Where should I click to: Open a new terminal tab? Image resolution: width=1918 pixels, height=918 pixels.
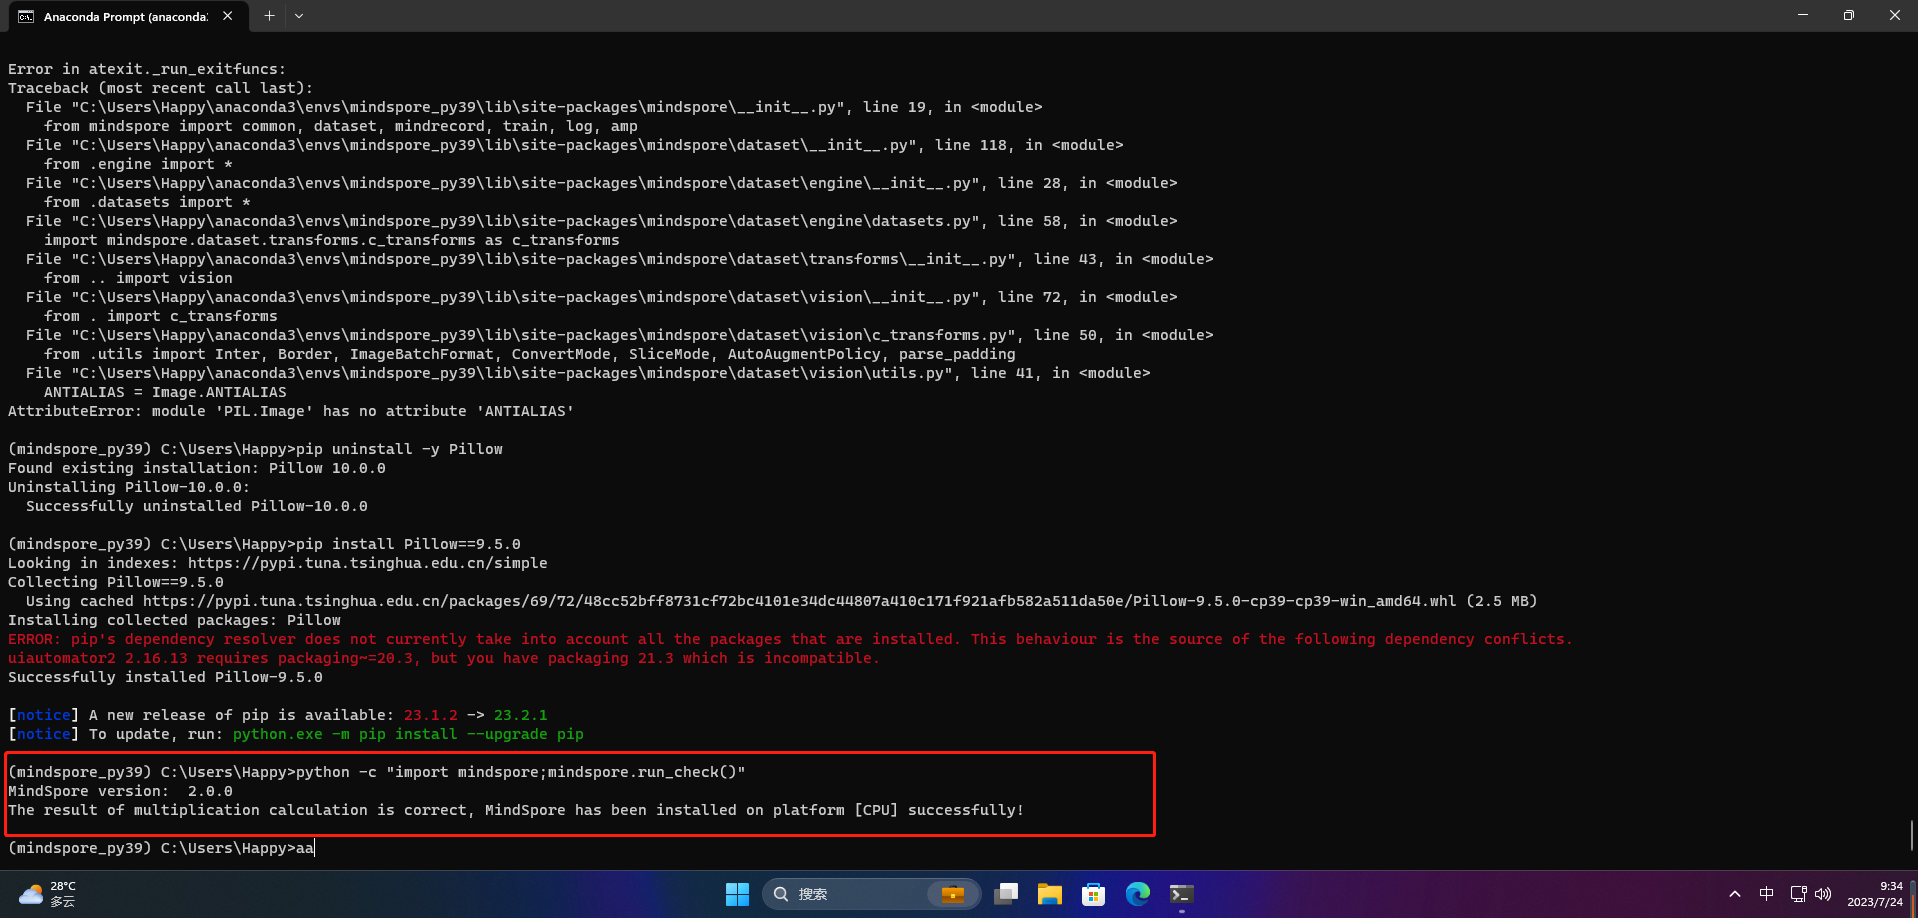click(269, 16)
